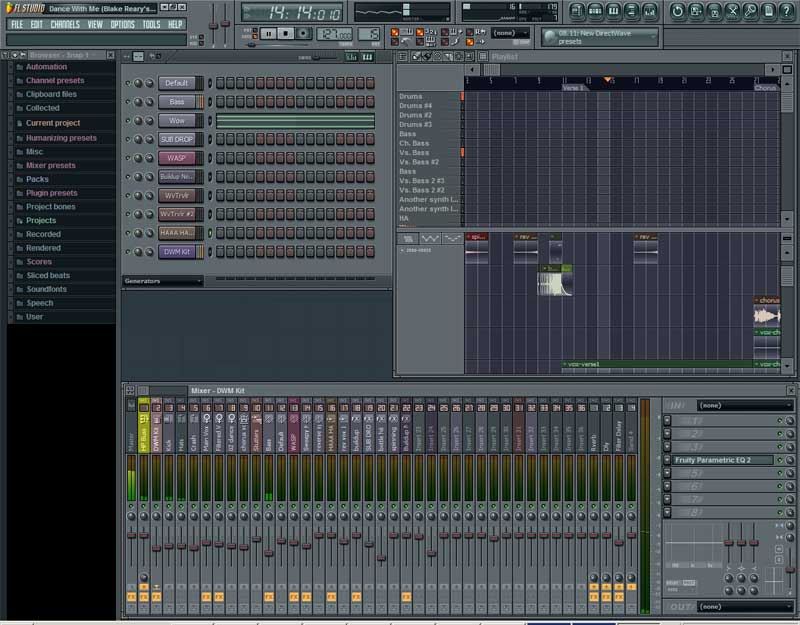Mute the DWM Kit channel LED
Screen dimensions: 800x625
[x=128, y=252]
